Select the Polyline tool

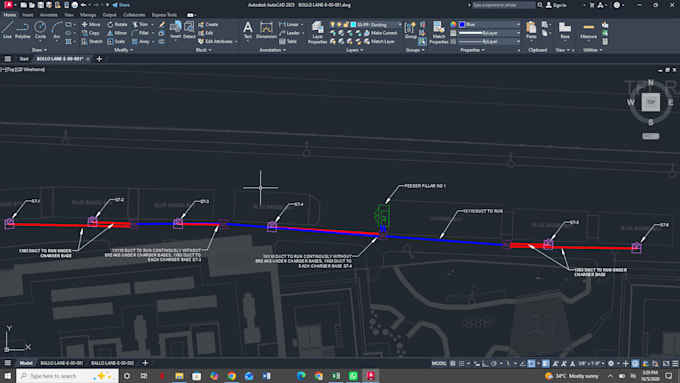click(23, 30)
